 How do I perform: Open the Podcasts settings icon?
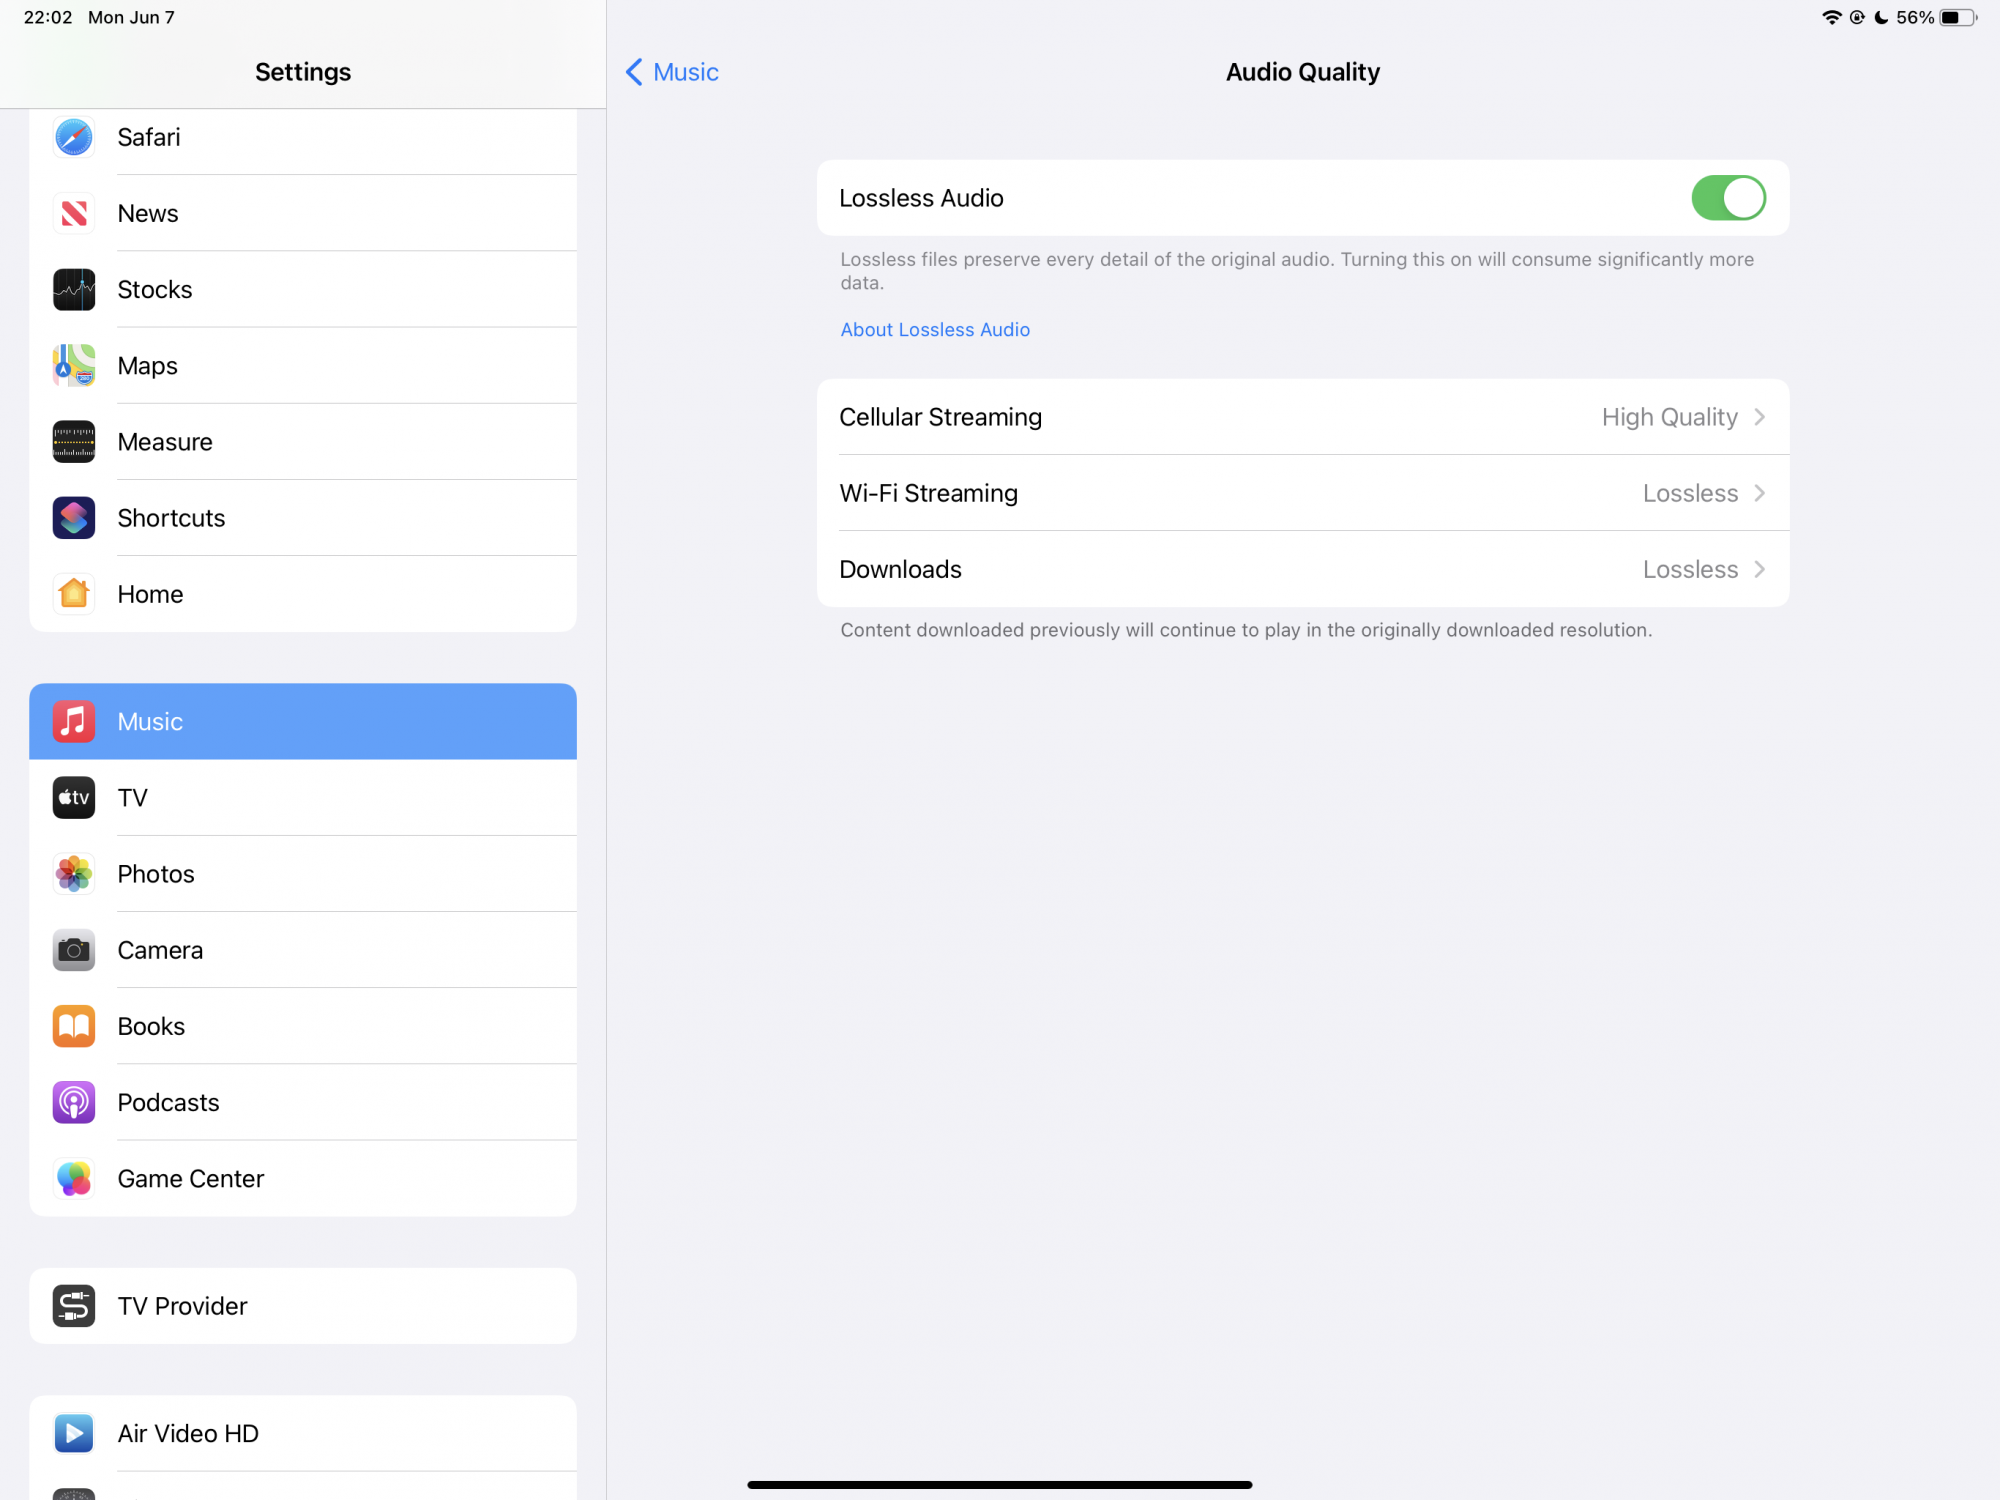click(x=74, y=1102)
